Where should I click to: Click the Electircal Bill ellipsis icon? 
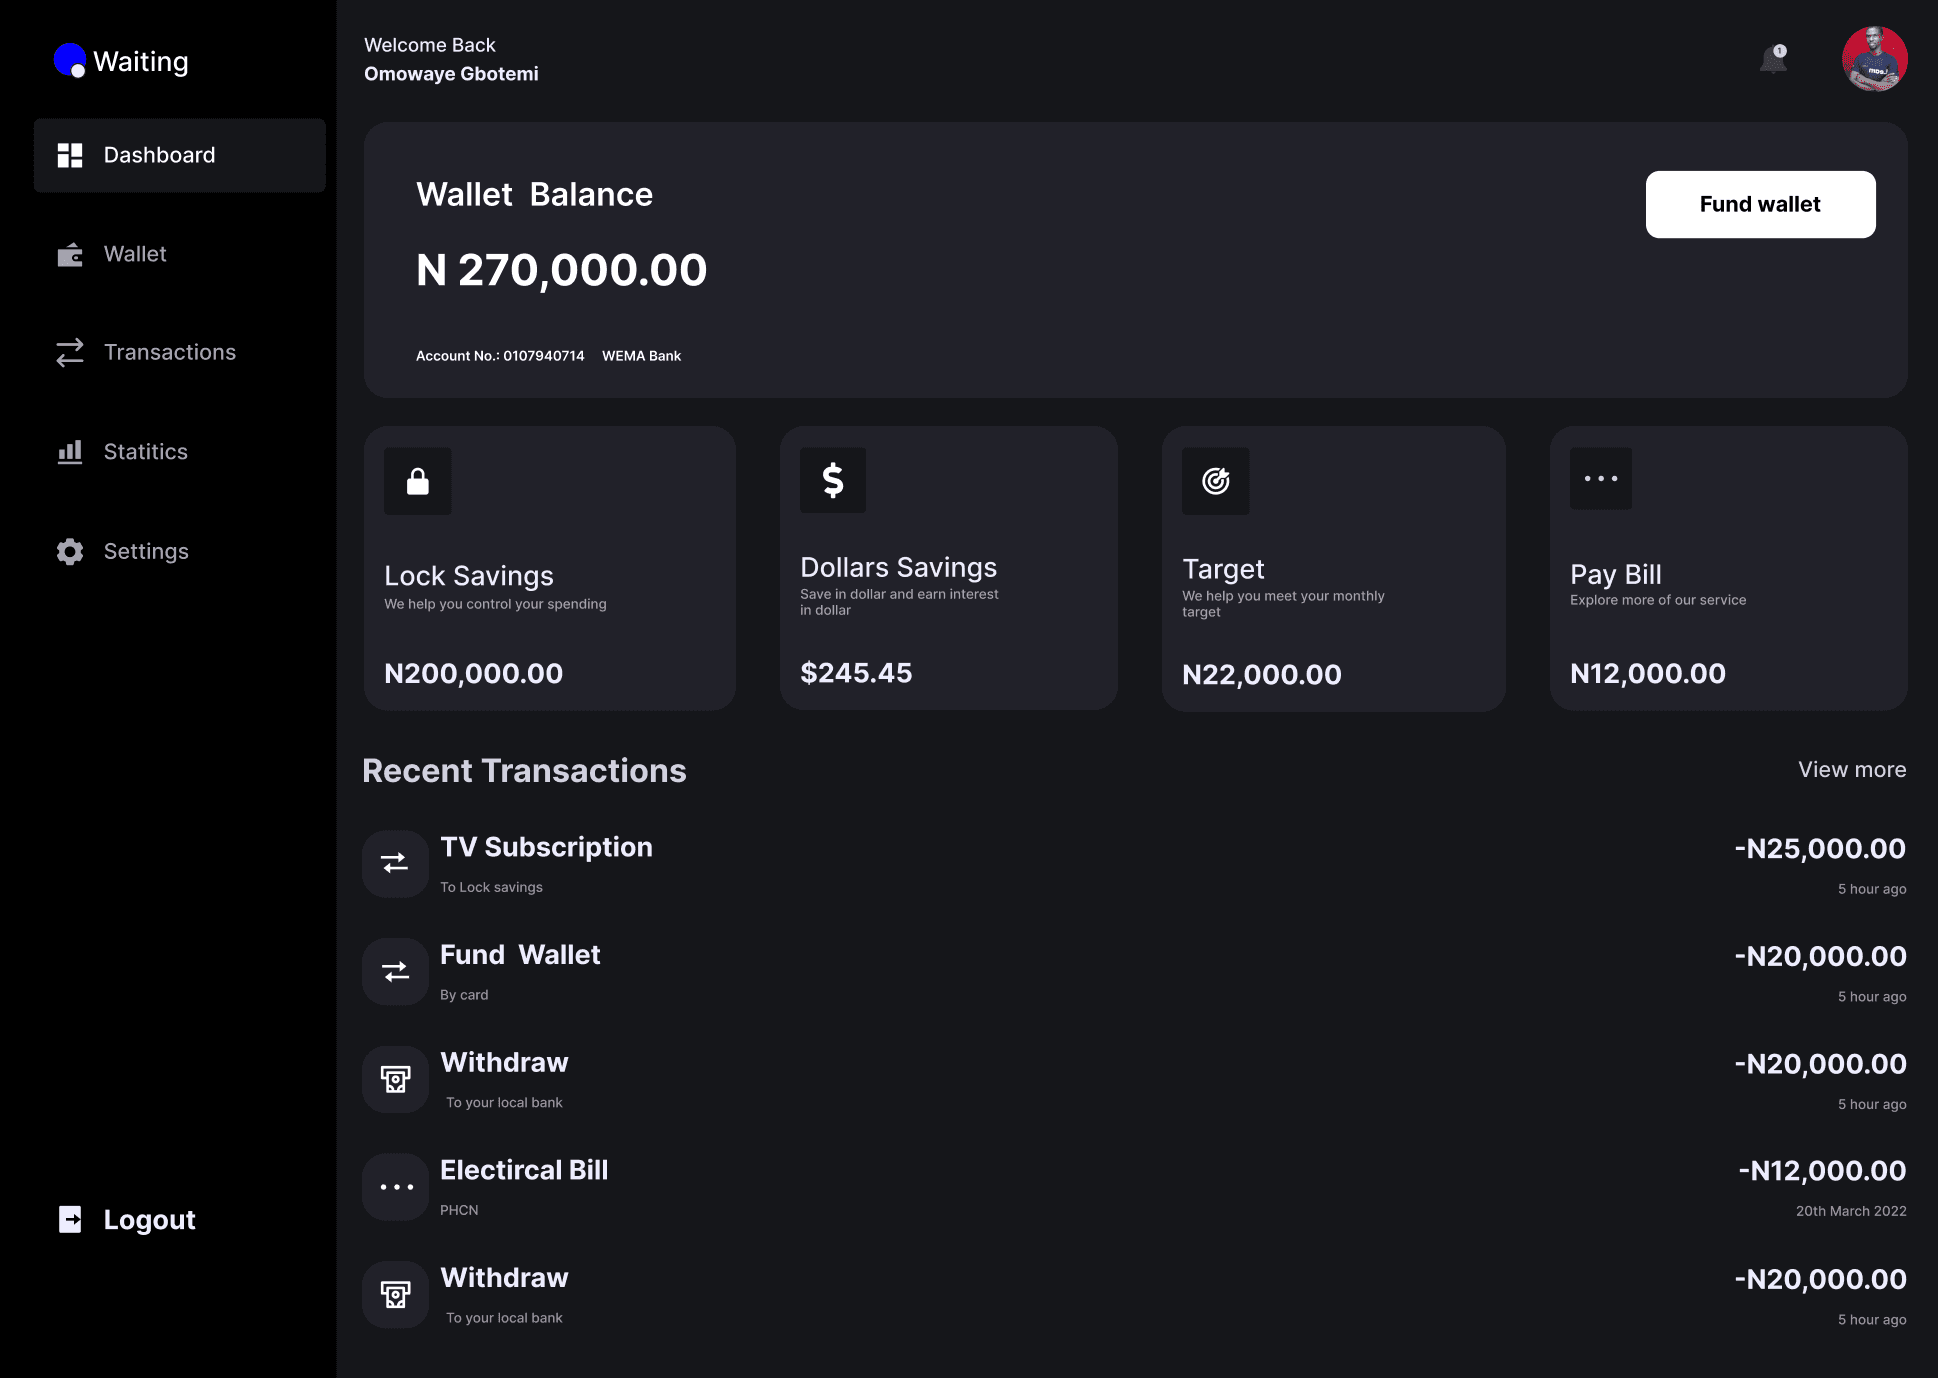point(395,1187)
